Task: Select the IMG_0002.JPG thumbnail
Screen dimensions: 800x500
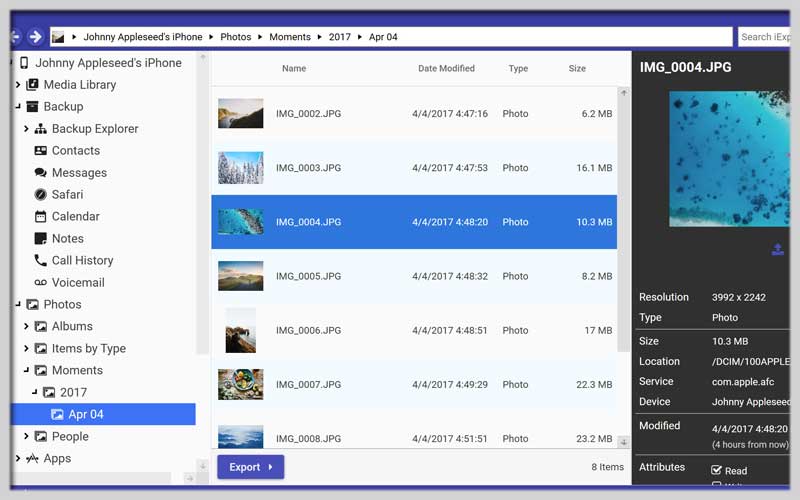Action: pyautogui.click(x=240, y=113)
